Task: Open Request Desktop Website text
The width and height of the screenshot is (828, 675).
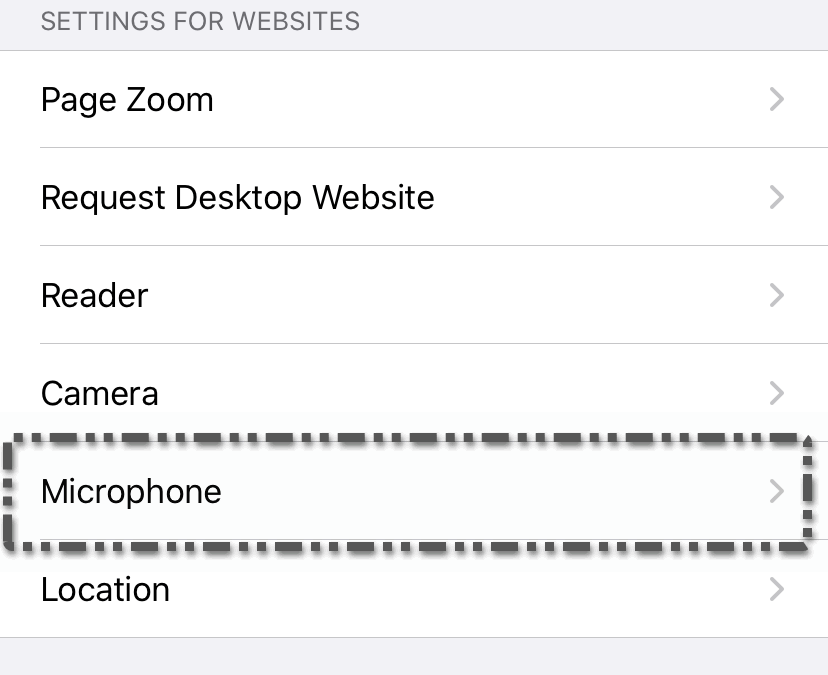Action: [237, 198]
